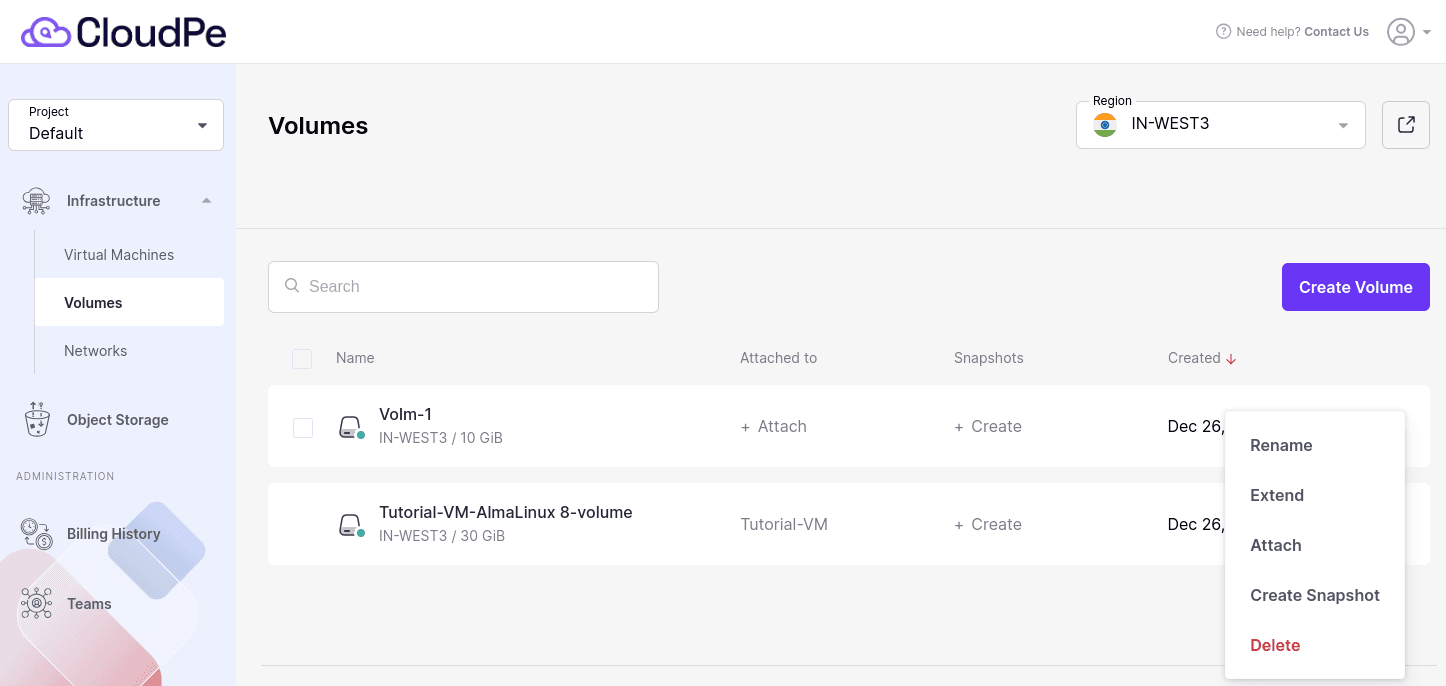Switch to Virtual Machines in sidebar
This screenshot has width=1446, height=686.
pyautogui.click(x=119, y=254)
